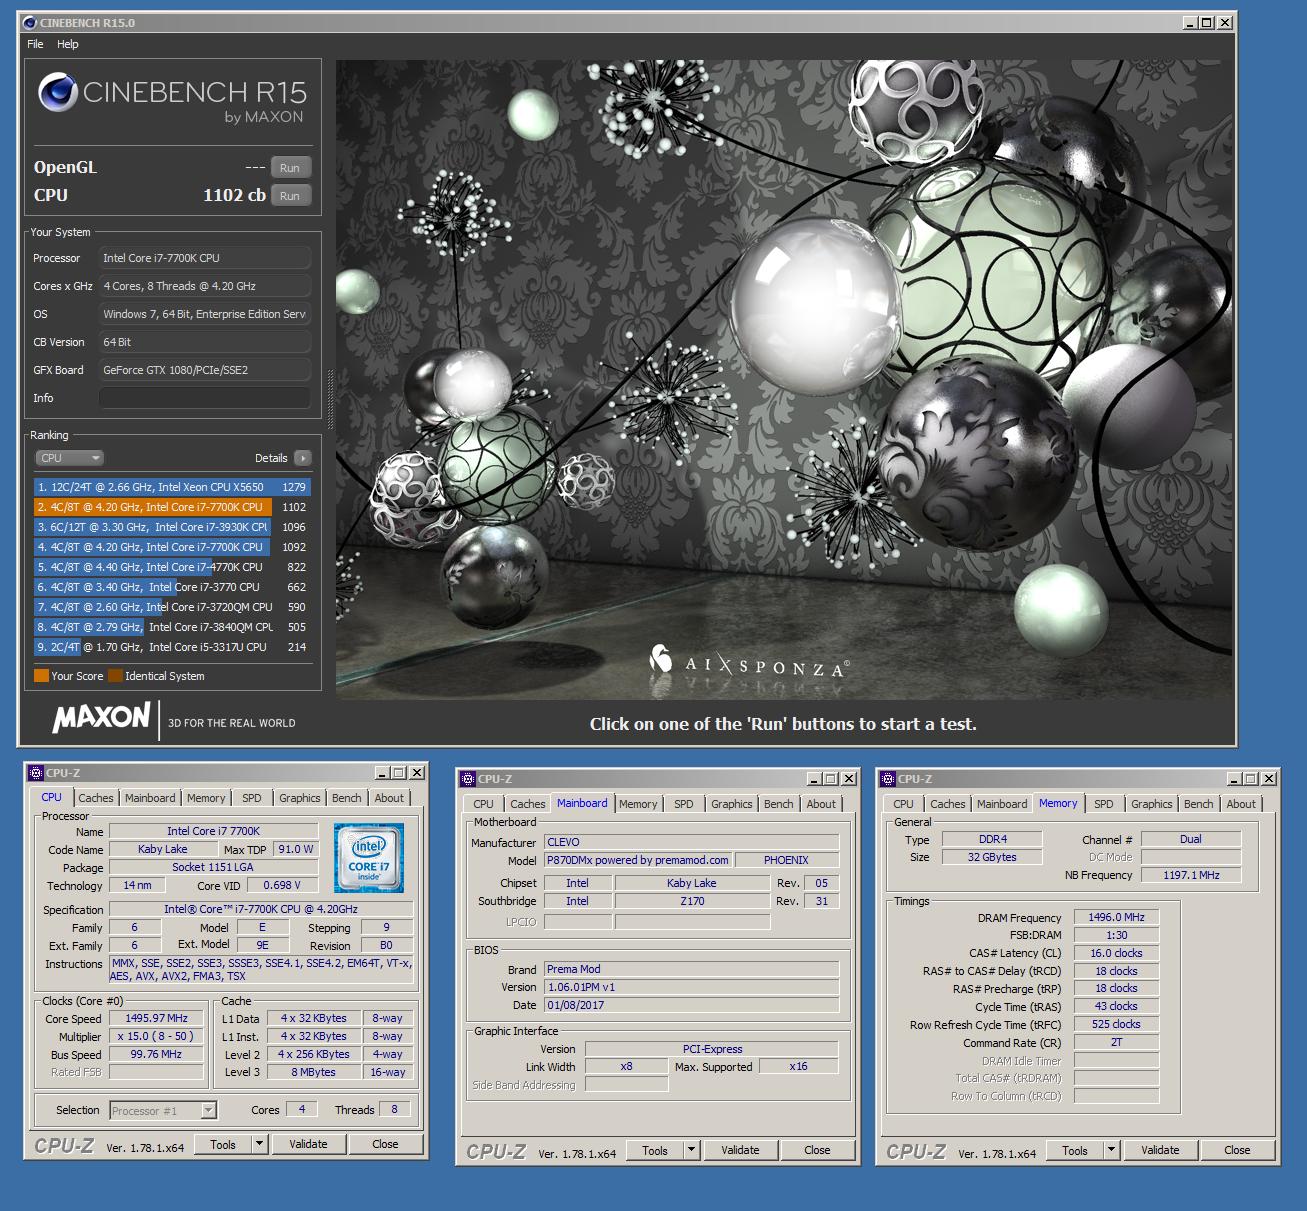Click CPU-Z title icon in Memory window
The width and height of the screenshot is (1307, 1211).
point(887,779)
